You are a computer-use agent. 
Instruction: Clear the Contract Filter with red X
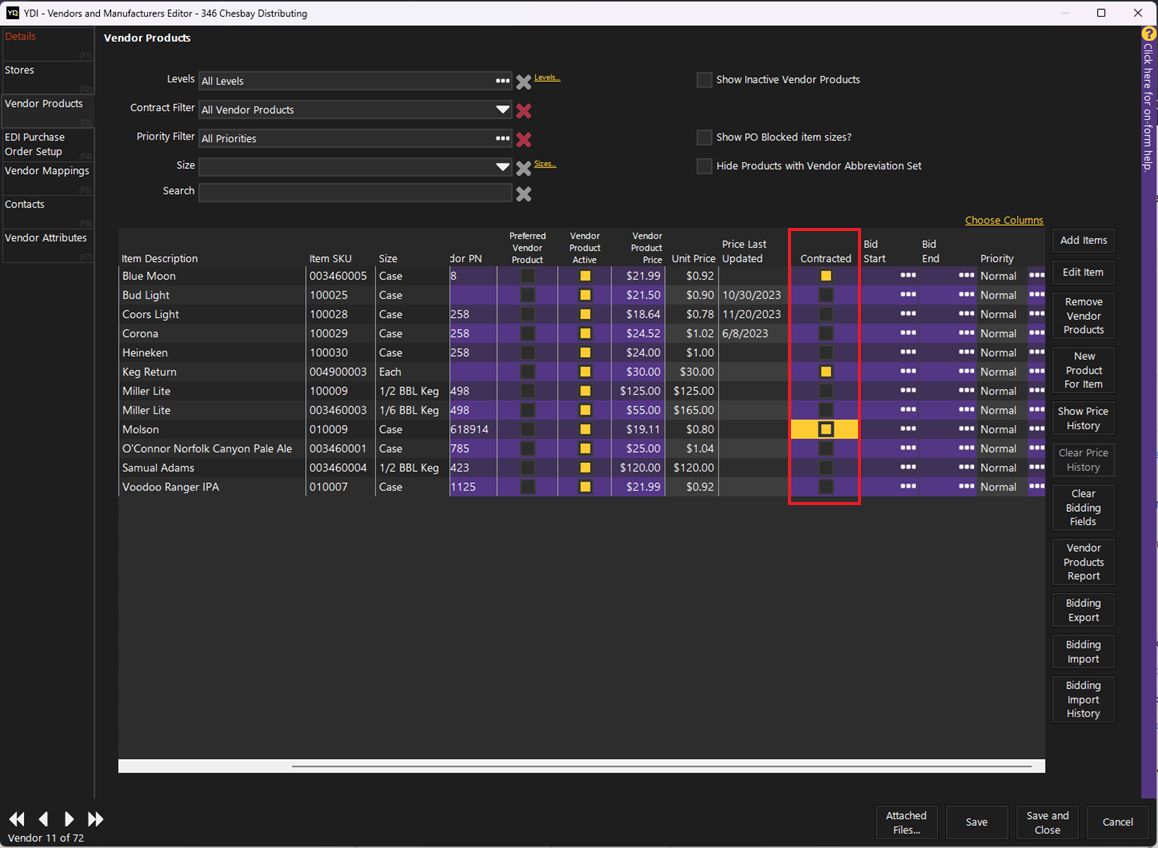pyautogui.click(x=523, y=111)
